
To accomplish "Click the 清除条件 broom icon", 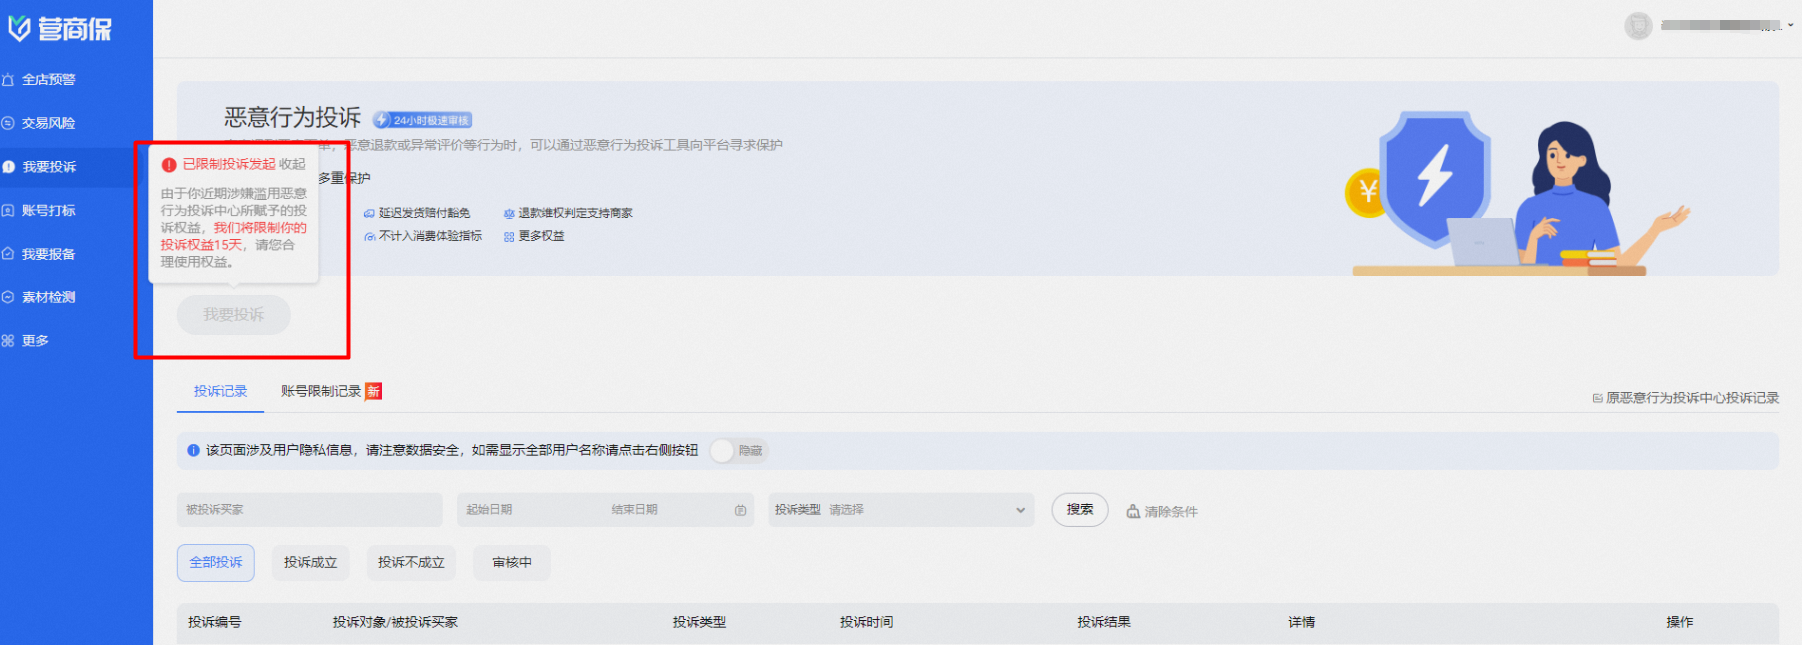I will [x=1133, y=511].
